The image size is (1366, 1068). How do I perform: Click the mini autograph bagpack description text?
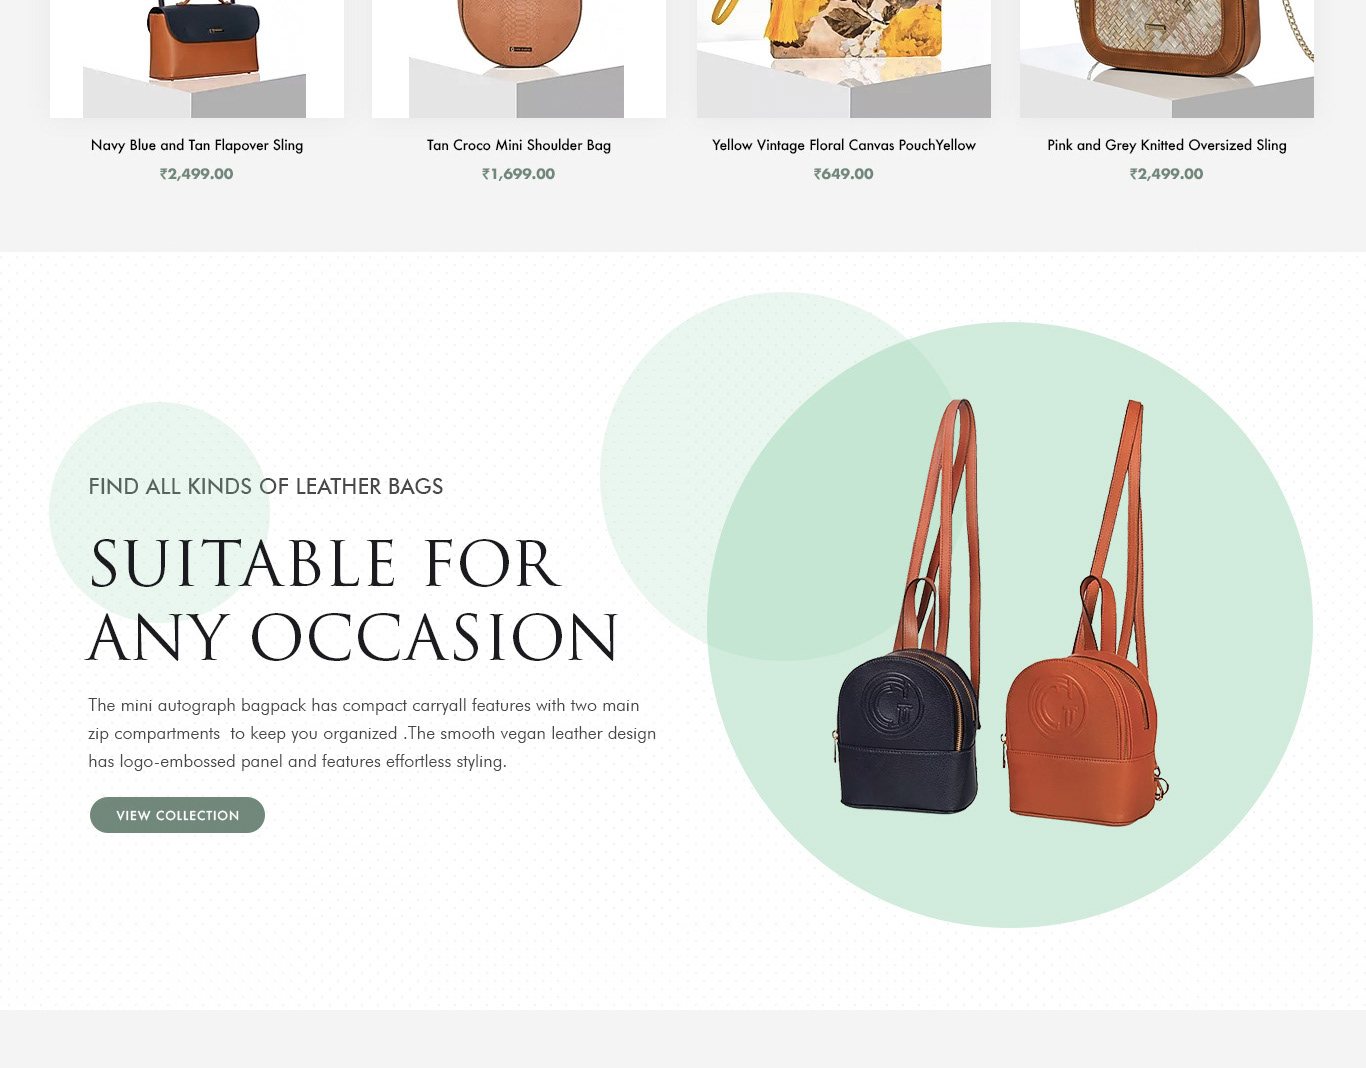pyautogui.click(x=372, y=733)
